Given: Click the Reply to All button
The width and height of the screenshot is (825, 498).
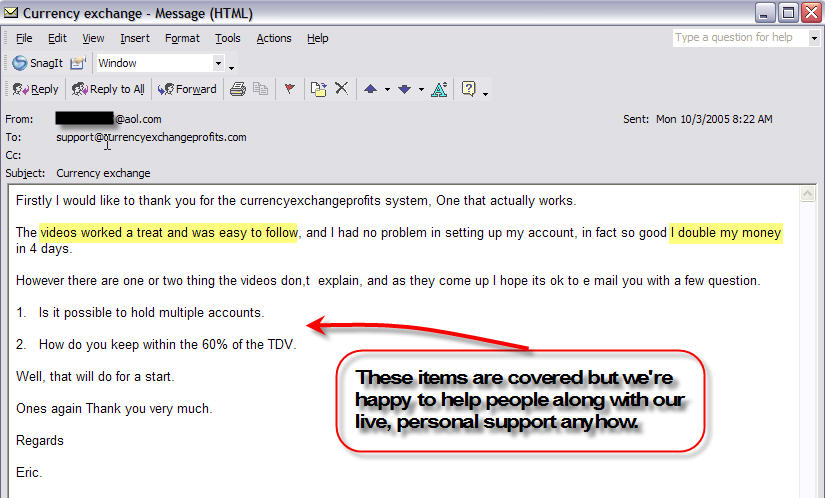Looking at the screenshot, I should pyautogui.click(x=108, y=89).
